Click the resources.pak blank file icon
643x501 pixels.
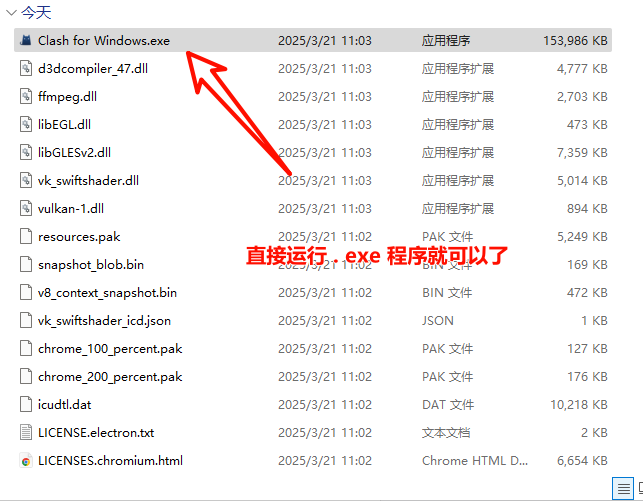coord(27,237)
